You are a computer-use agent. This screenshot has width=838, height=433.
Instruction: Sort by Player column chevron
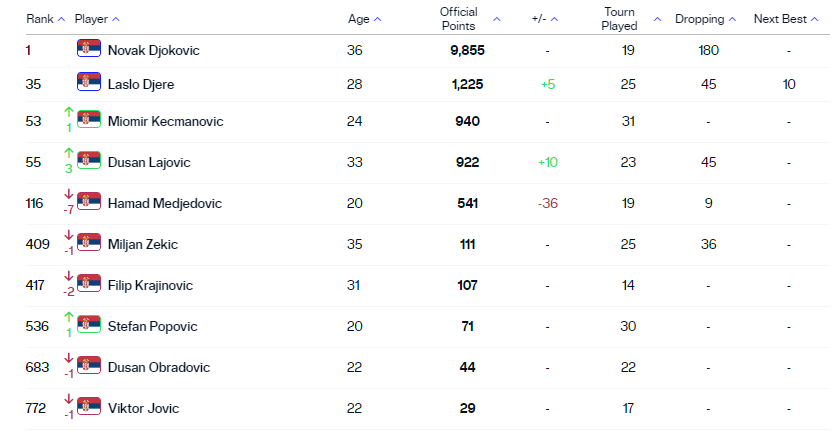tap(116, 19)
